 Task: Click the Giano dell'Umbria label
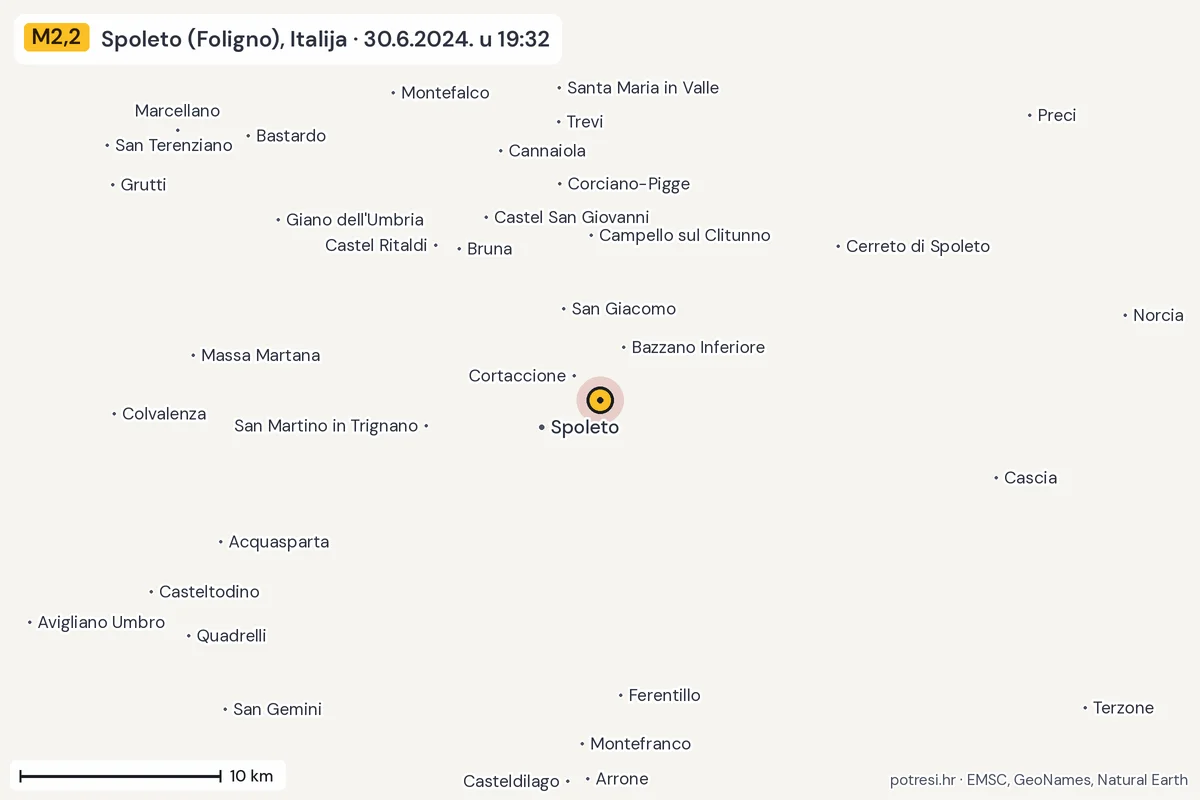click(355, 220)
